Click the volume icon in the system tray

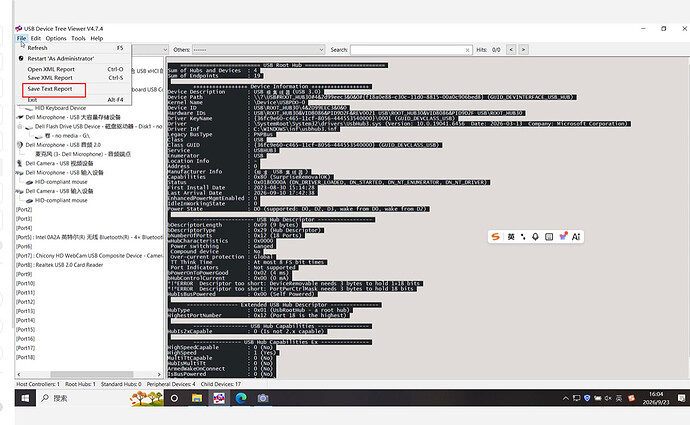[608, 398]
